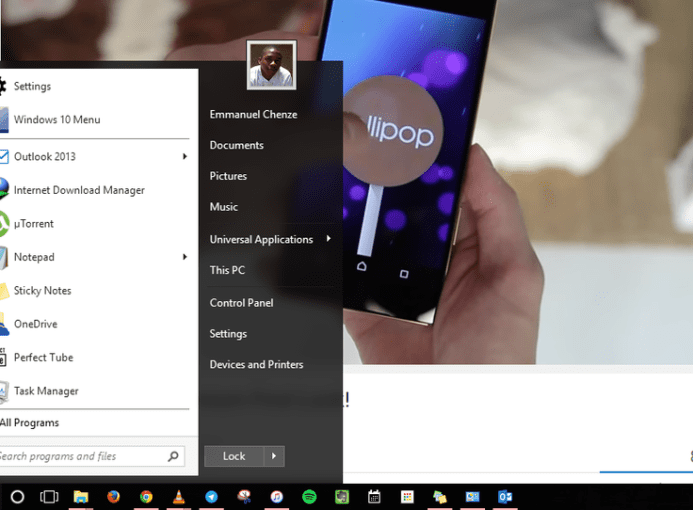
Task: Open Universal Applications submenu
Action: pyautogui.click(x=261, y=240)
